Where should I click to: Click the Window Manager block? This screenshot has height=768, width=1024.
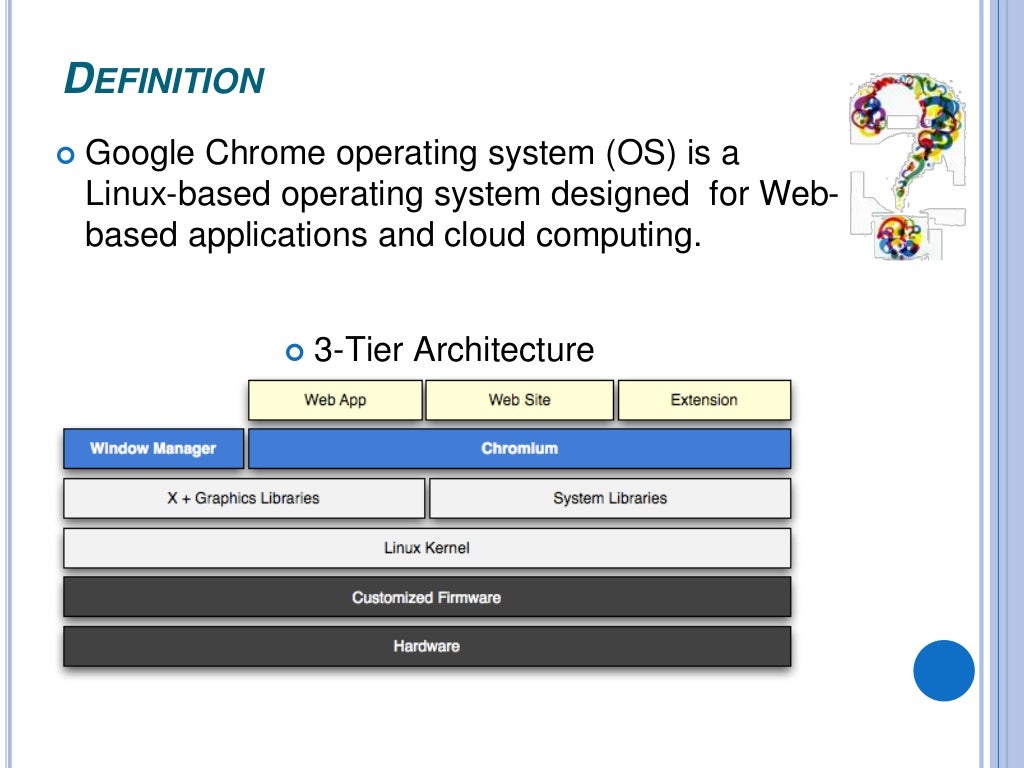click(x=153, y=449)
